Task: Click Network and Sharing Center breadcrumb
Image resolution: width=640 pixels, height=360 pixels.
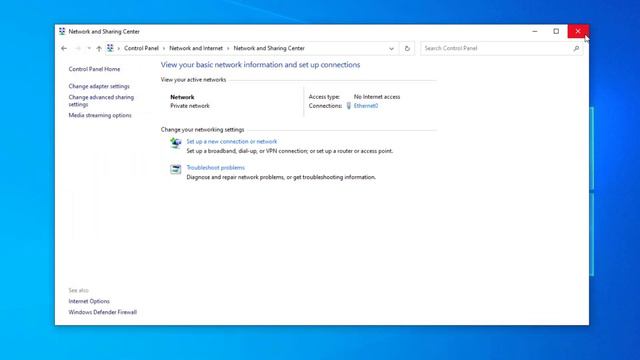Action: (x=269, y=48)
